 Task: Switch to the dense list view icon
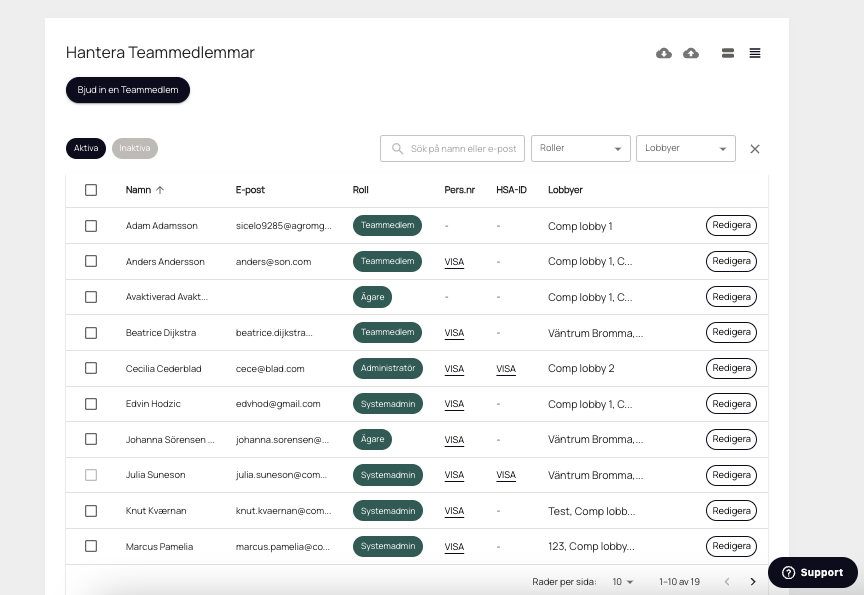[755, 53]
